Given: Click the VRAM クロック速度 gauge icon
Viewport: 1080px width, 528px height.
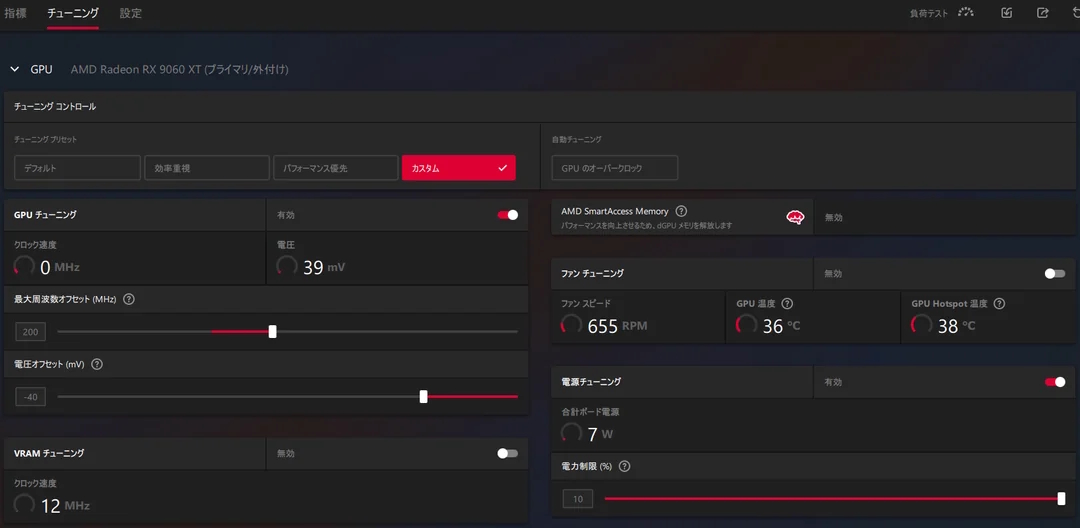Looking at the screenshot, I should click(24, 505).
